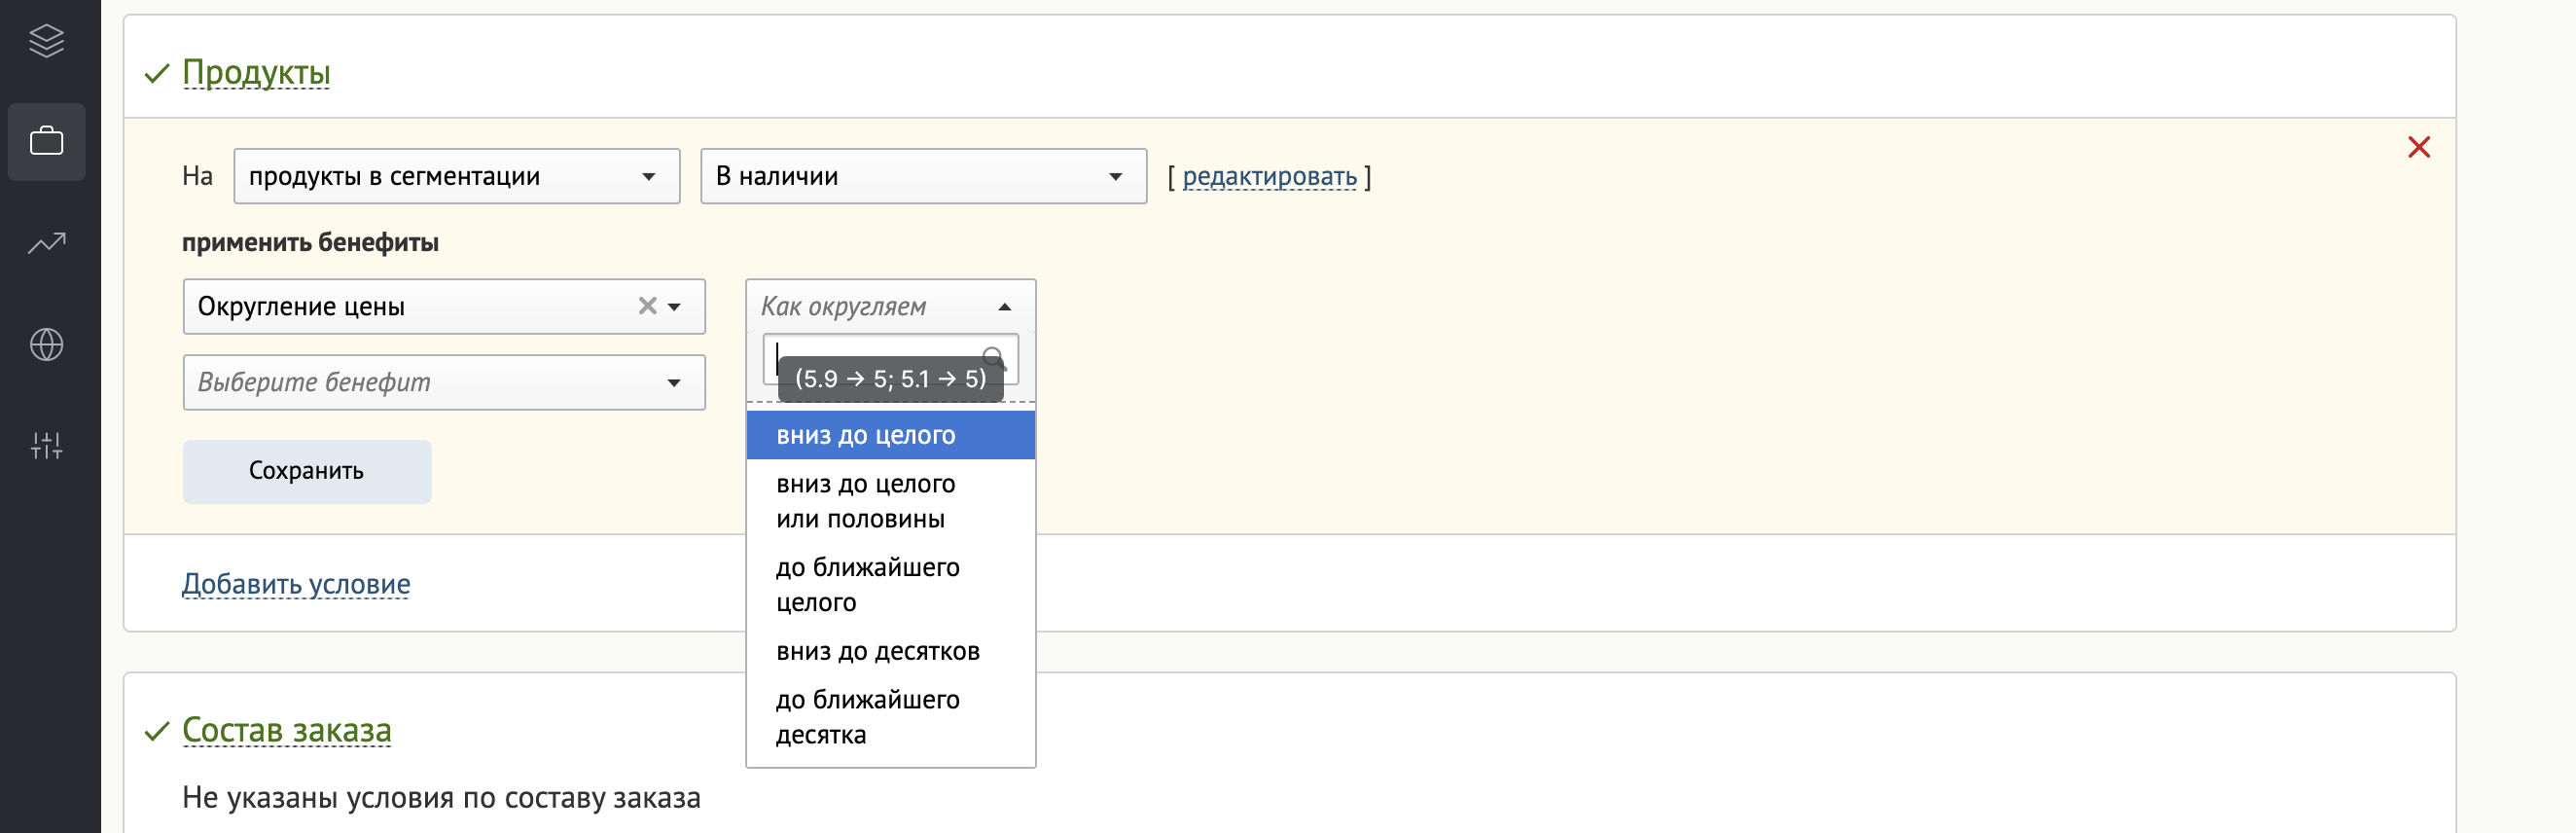The height and width of the screenshot is (833, 2576).
Task: Click 'Добавить условие' link
Action: pyautogui.click(x=296, y=584)
